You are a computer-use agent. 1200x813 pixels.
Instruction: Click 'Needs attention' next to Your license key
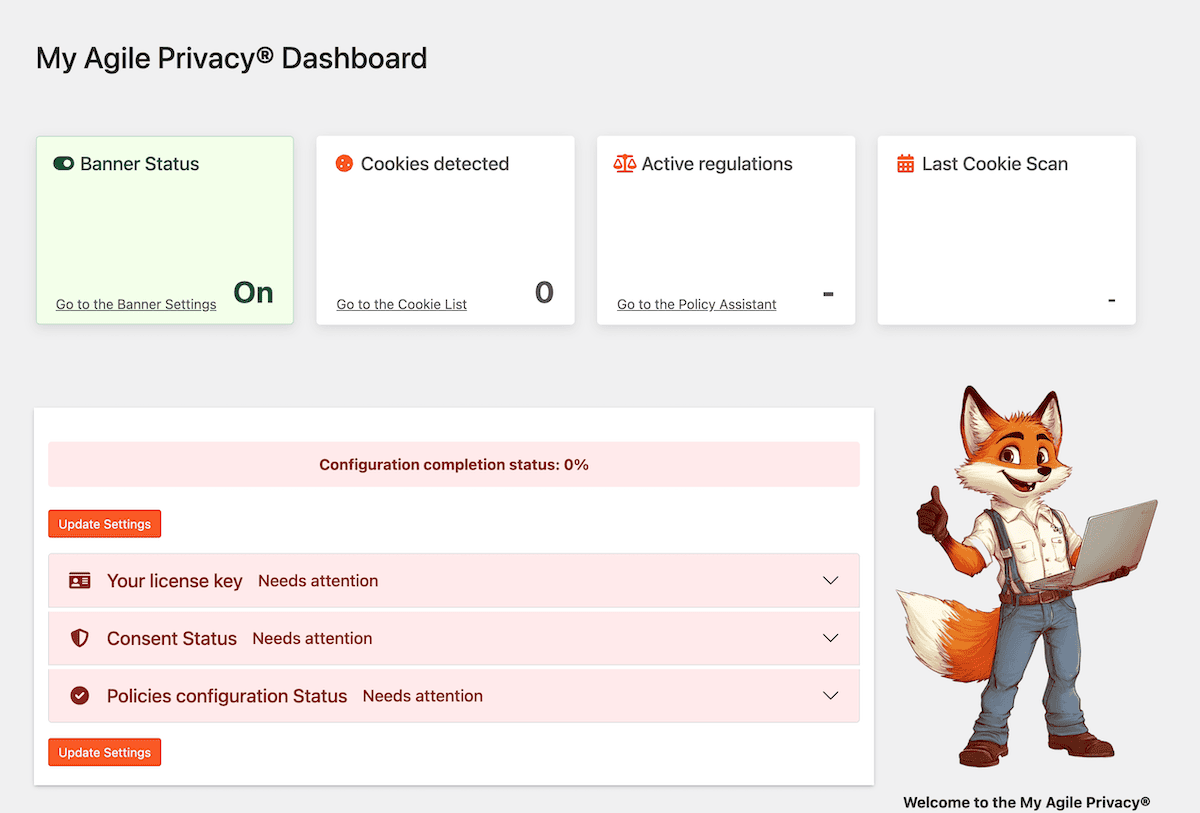coord(318,581)
